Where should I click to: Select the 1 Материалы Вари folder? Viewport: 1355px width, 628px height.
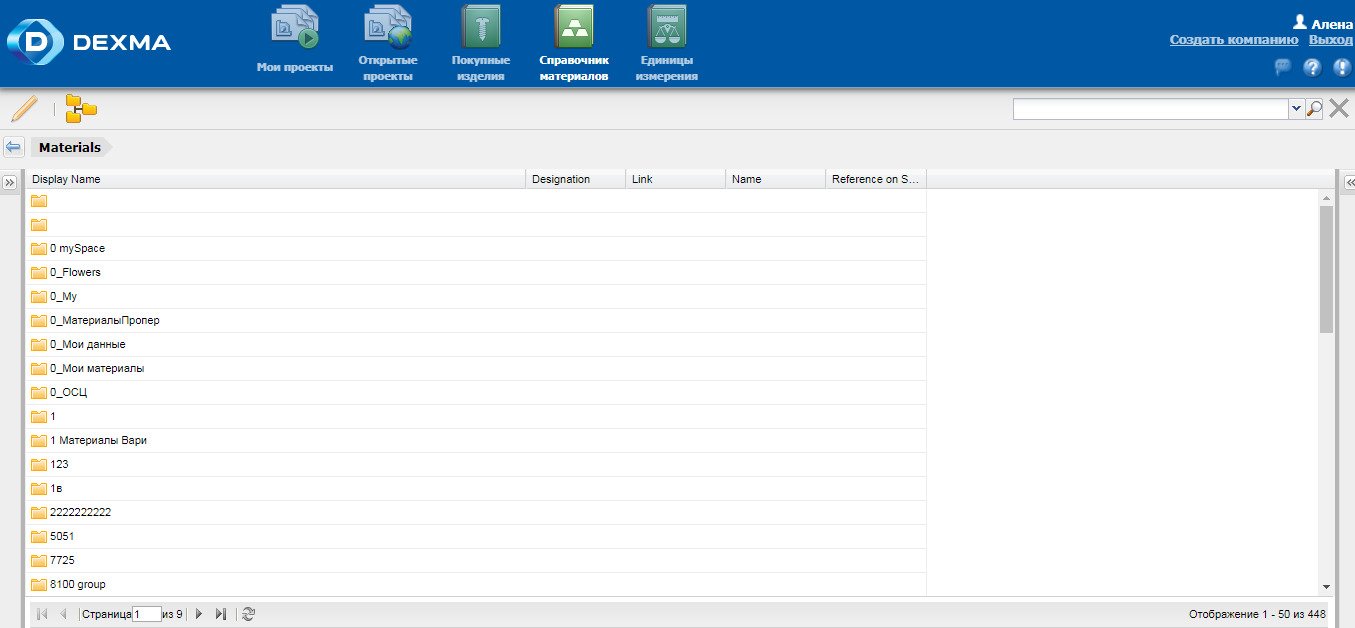coord(476,440)
